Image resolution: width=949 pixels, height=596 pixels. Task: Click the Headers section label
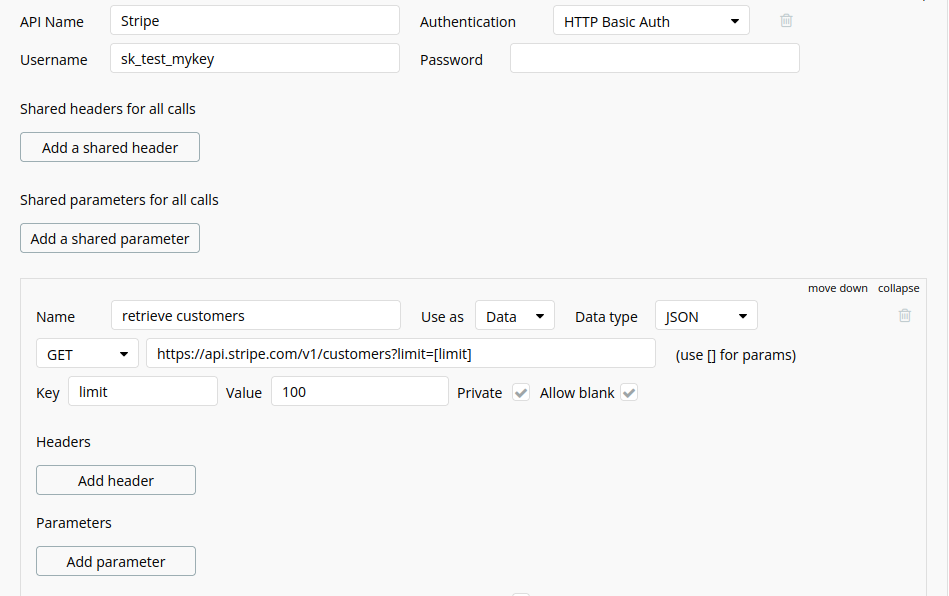tap(64, 442)
